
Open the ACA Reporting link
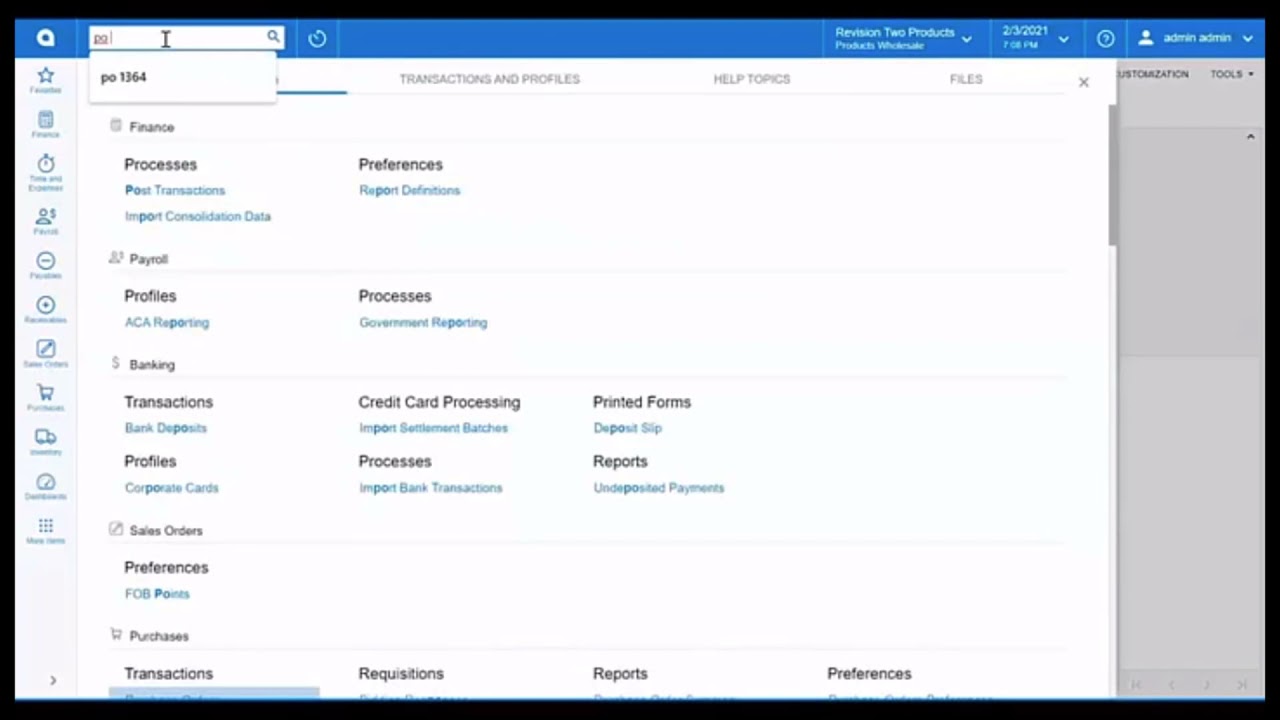[167, 322]
